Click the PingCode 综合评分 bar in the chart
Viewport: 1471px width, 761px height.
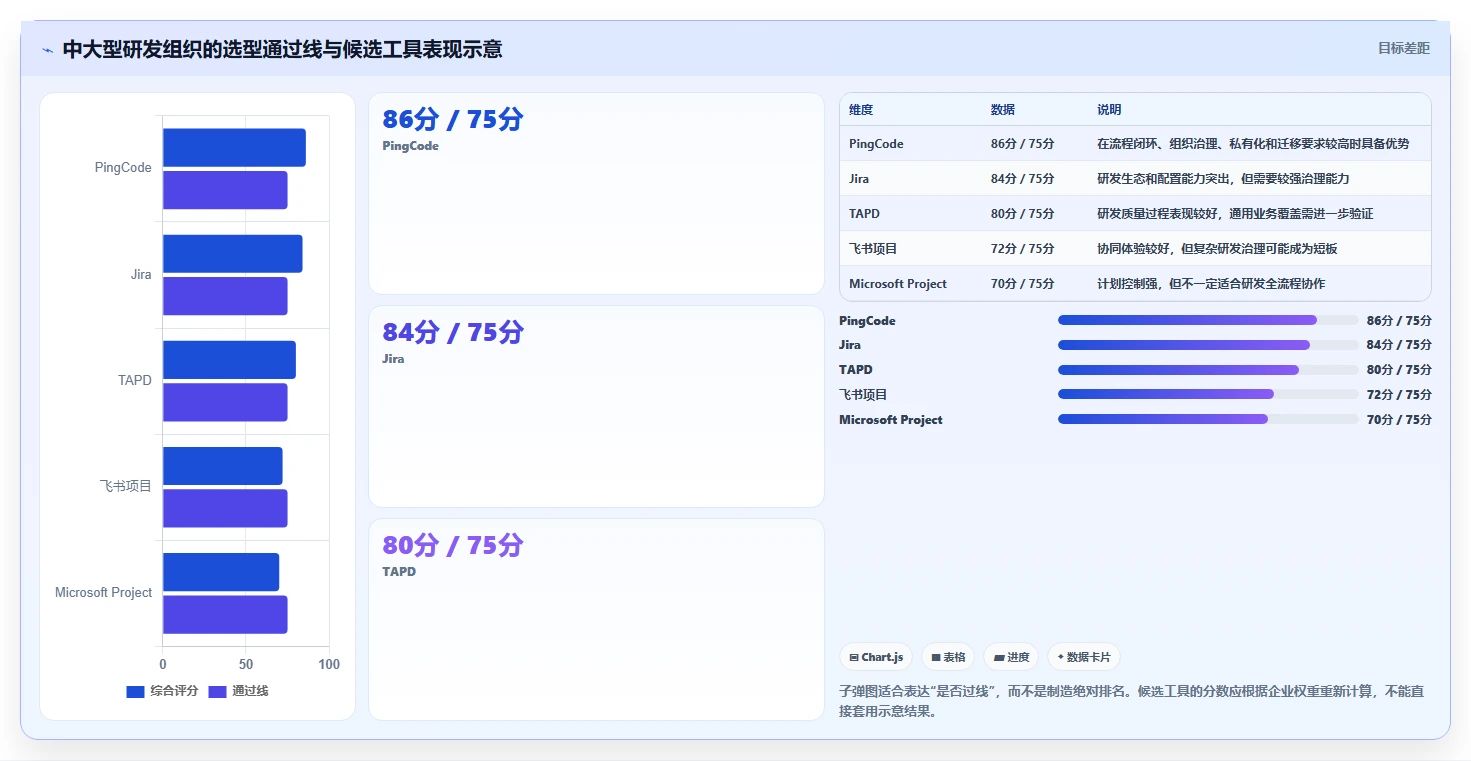point(234,147)
